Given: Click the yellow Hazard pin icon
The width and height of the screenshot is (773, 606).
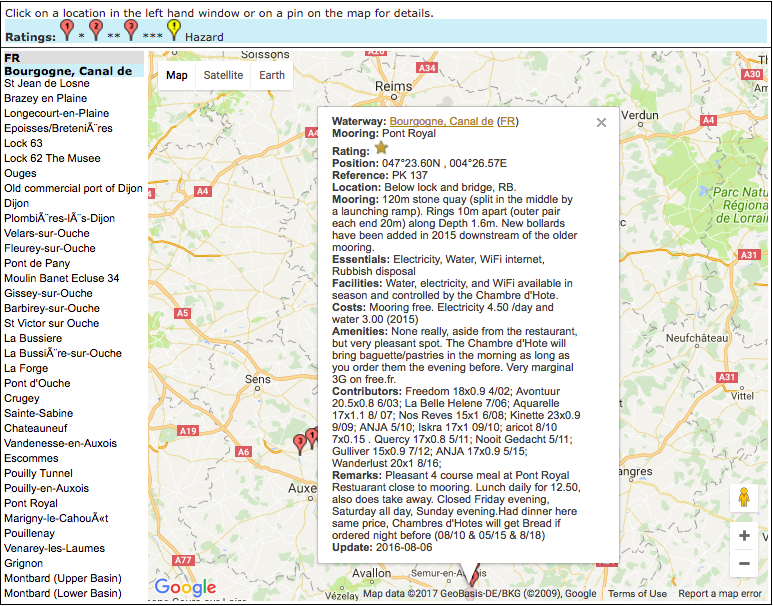Looking at the screenshot, I should (173, 29).
